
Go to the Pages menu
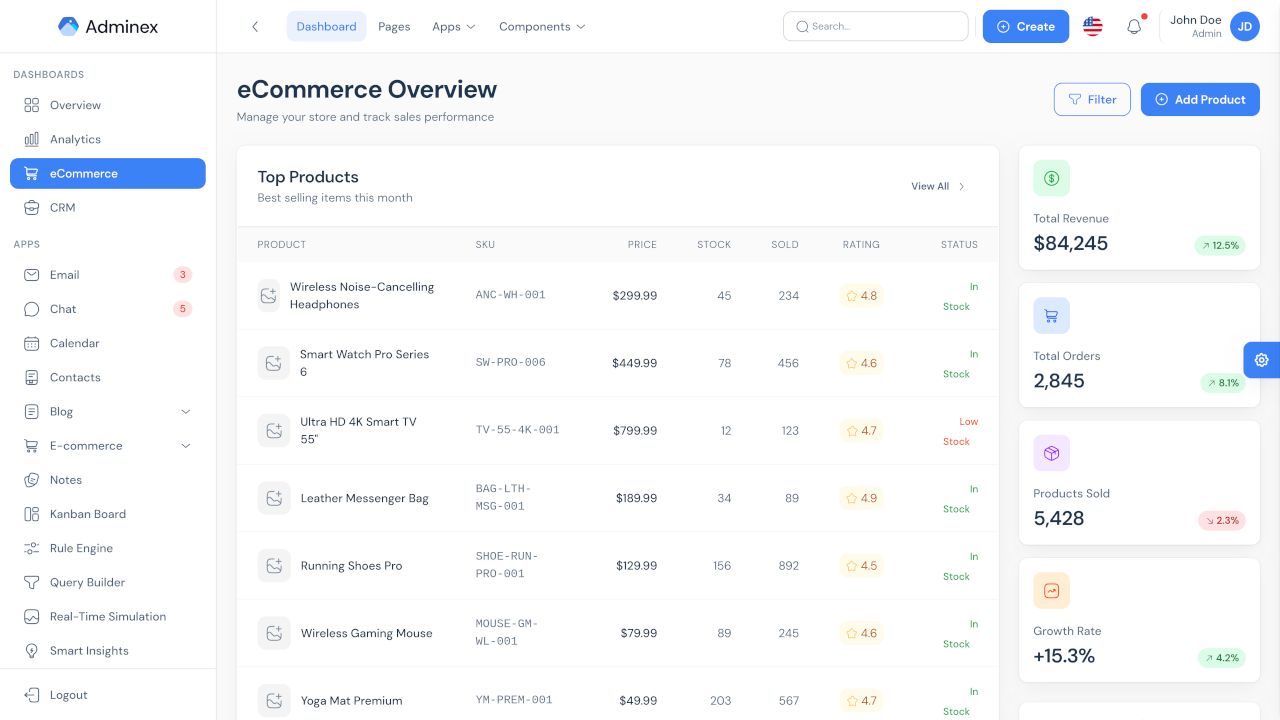click(394, 27)
